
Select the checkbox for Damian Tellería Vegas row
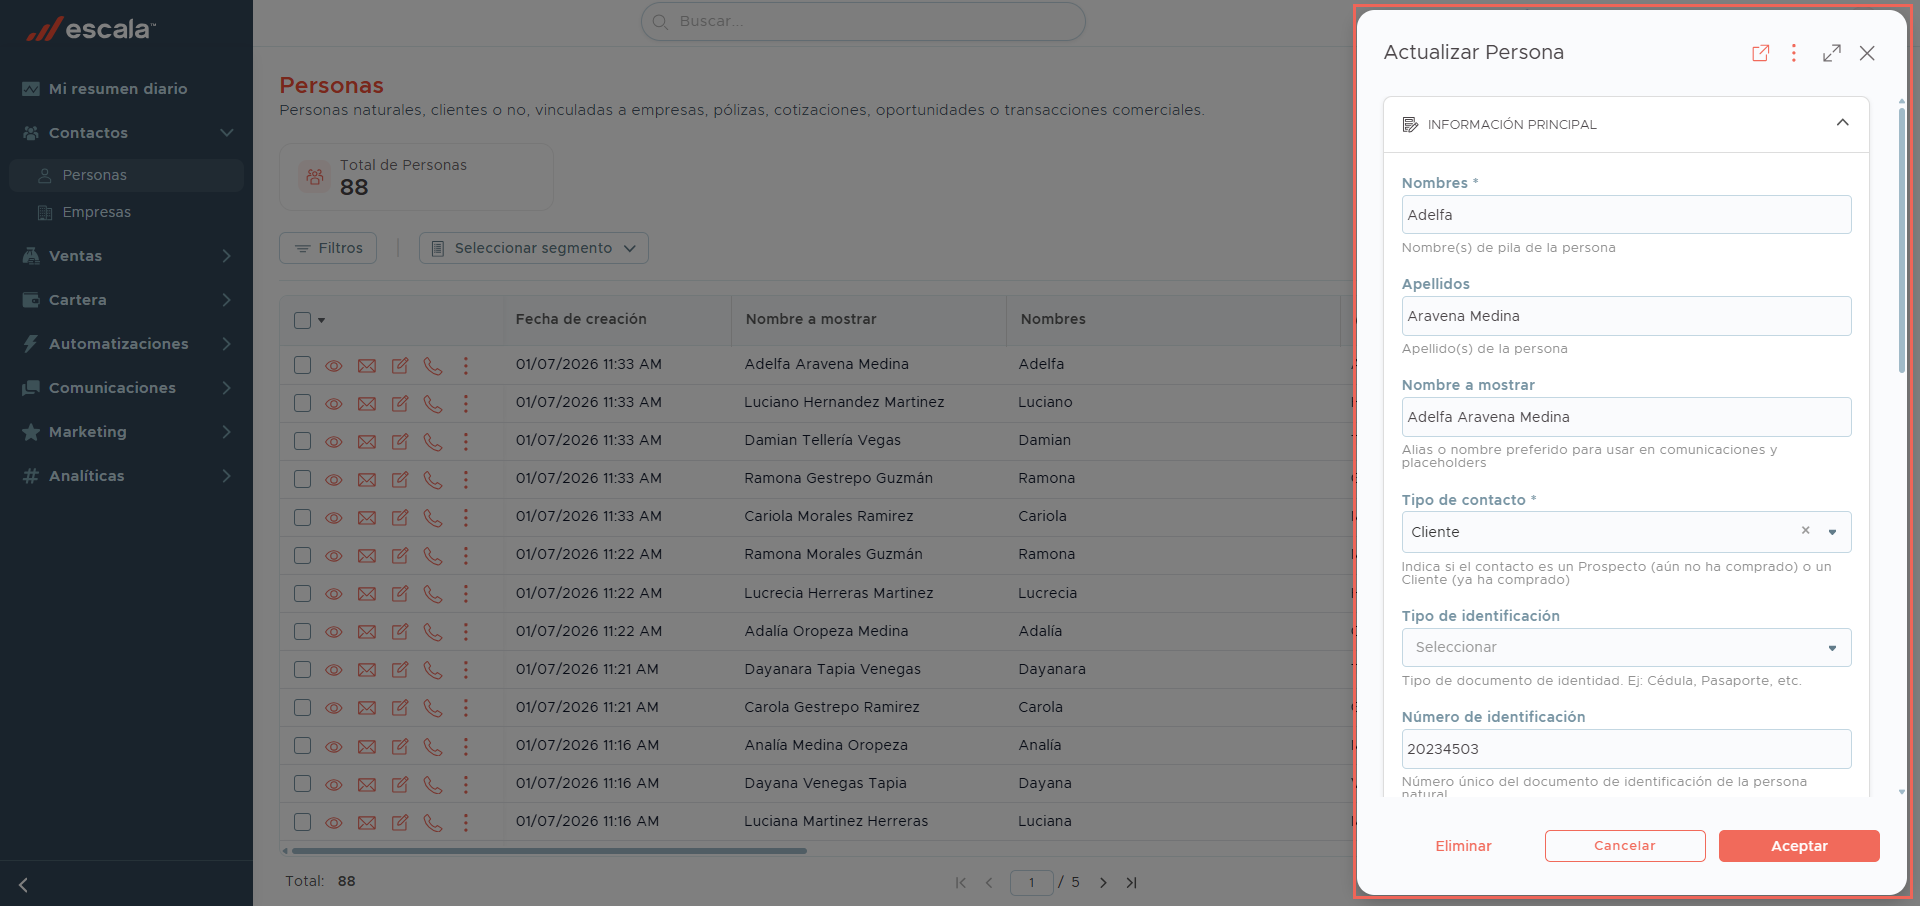point(302,441)
